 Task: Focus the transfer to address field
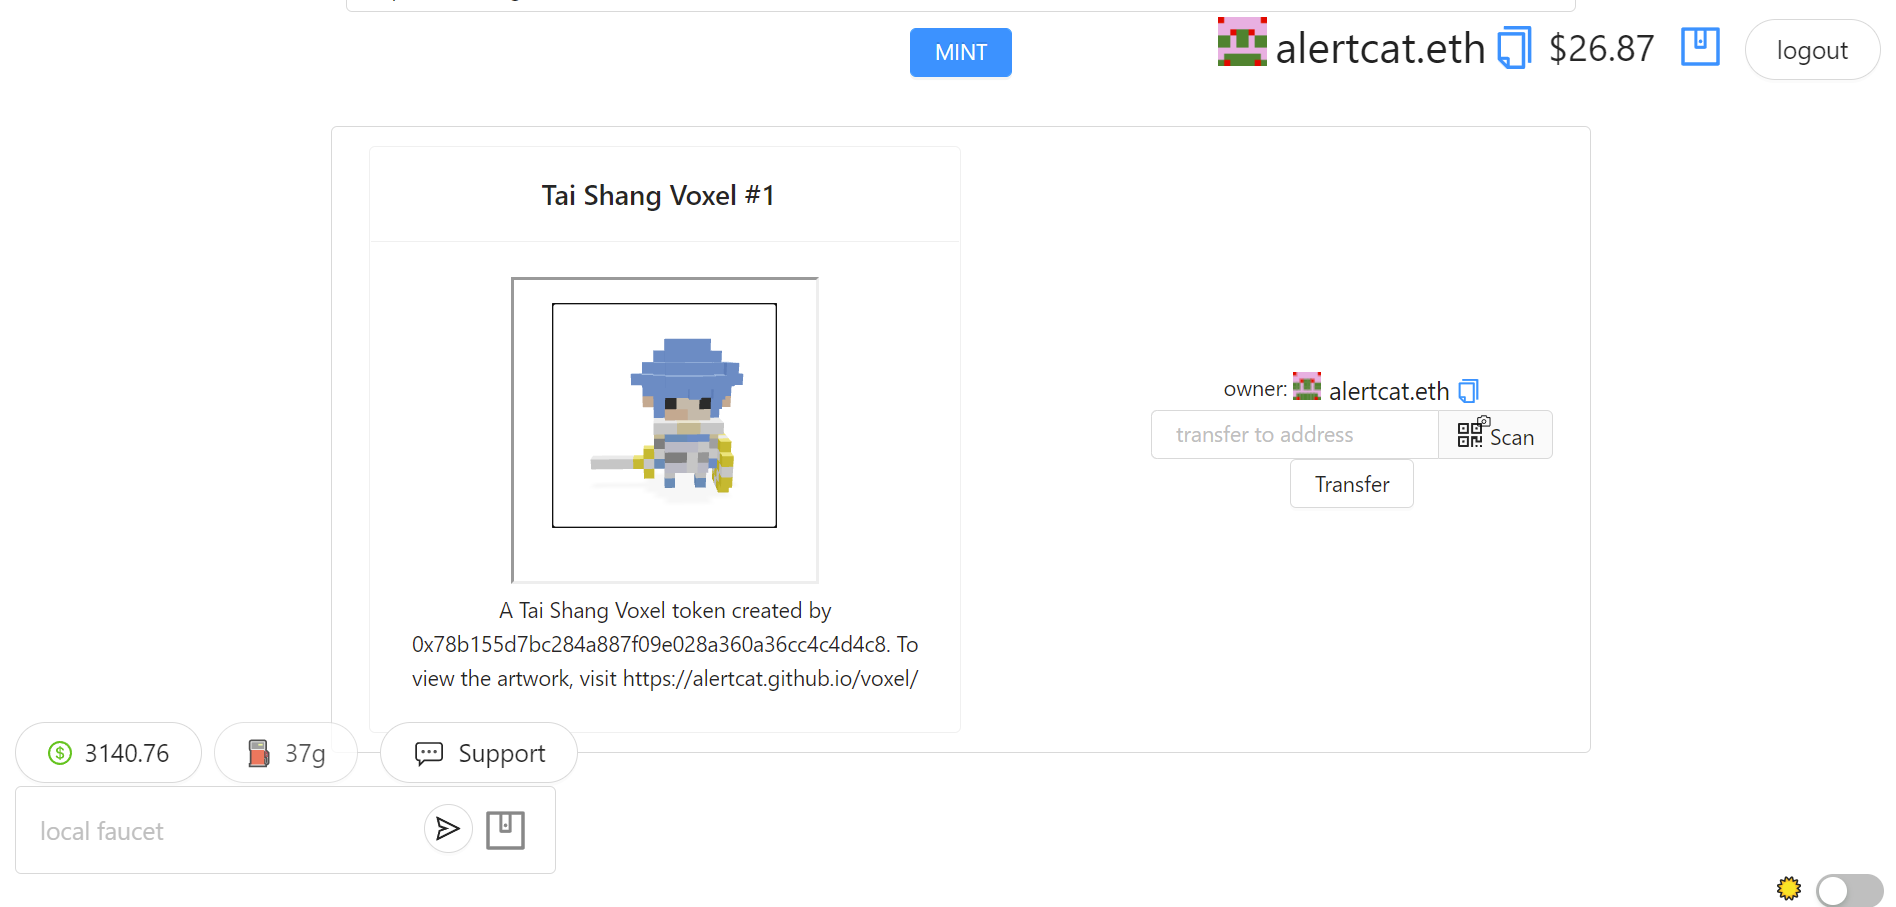[1295, 435]
